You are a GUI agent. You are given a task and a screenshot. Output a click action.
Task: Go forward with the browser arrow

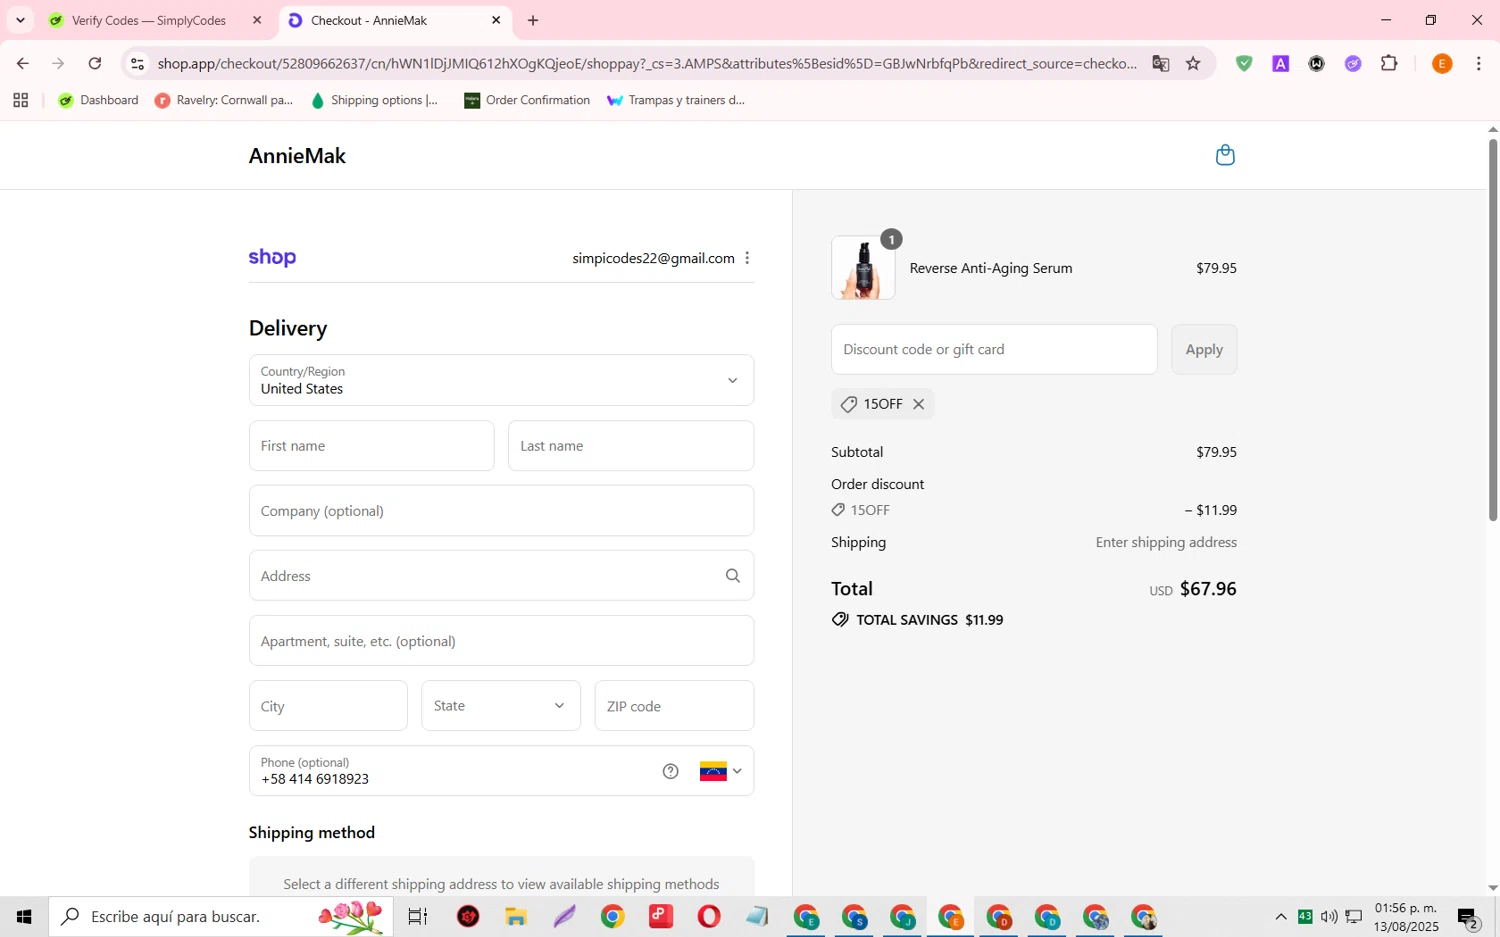pos(58,64)
